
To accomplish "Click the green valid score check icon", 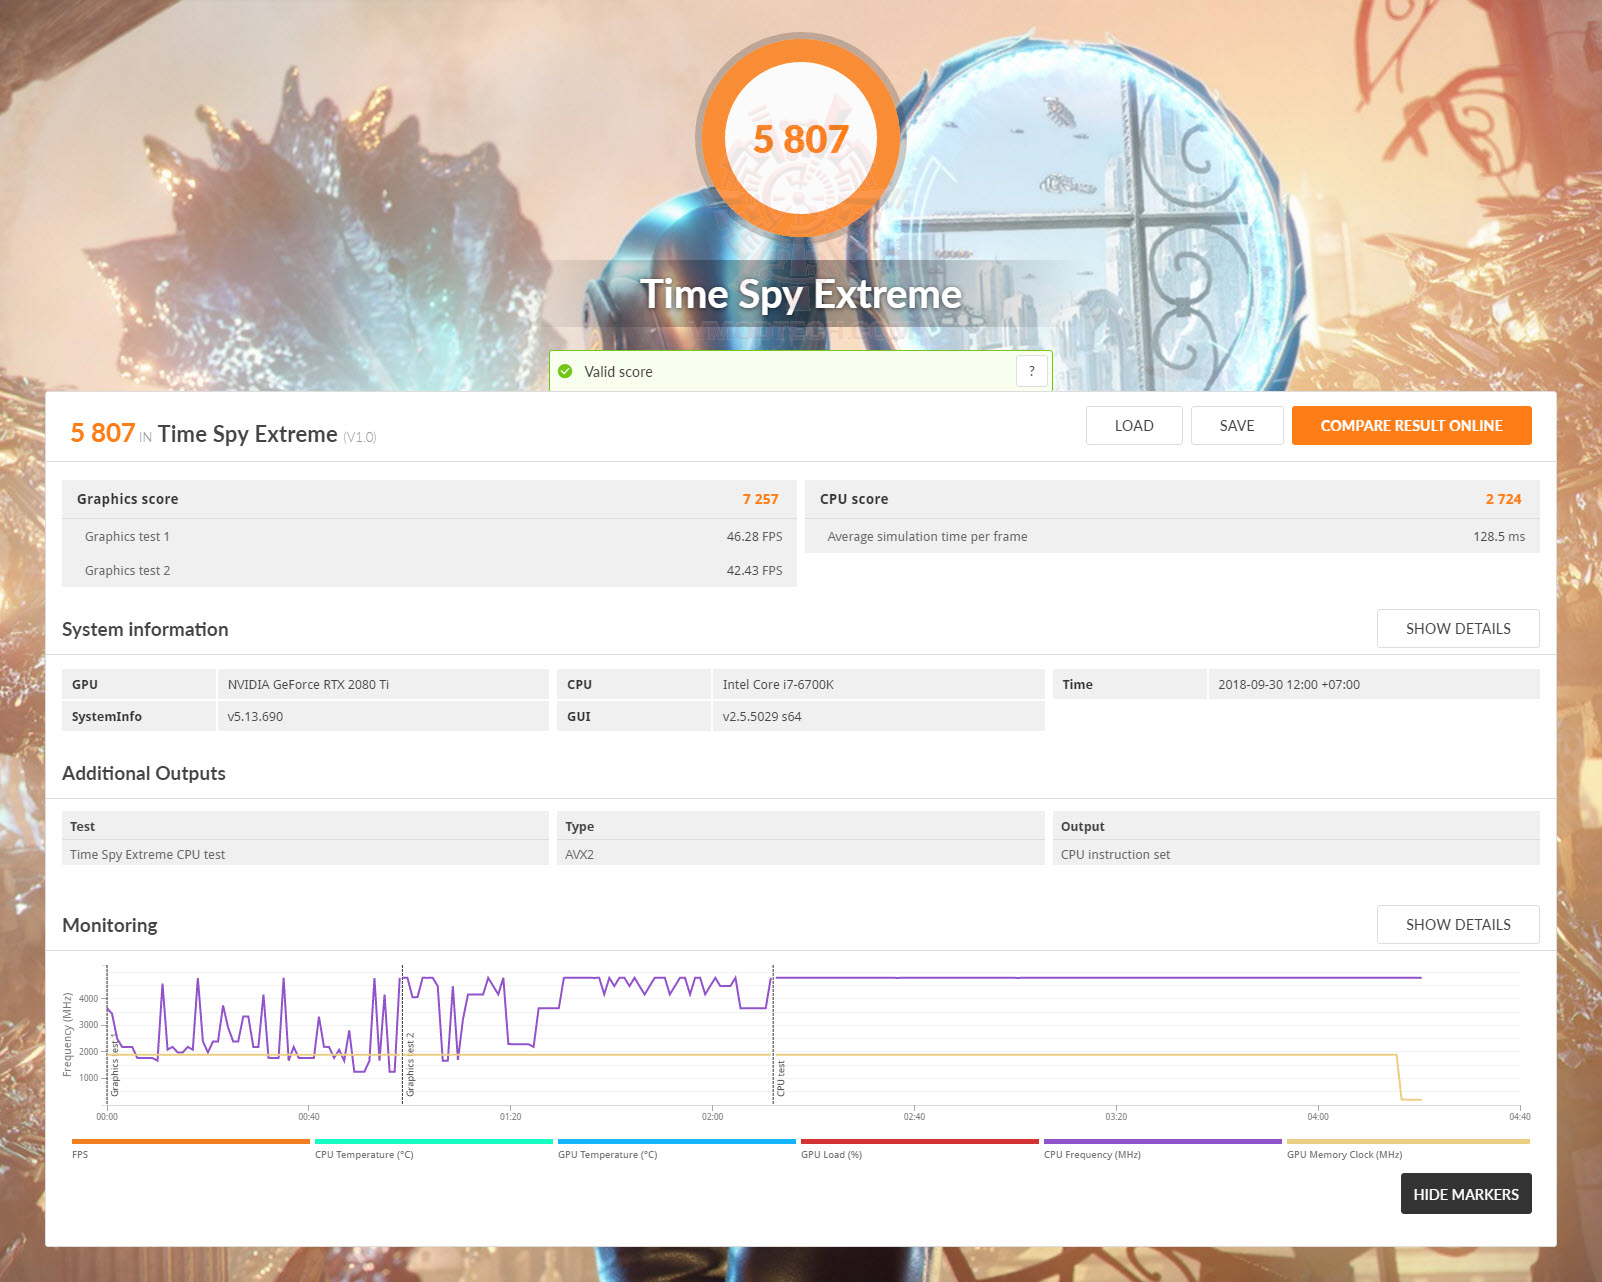I will click(565, 371).
